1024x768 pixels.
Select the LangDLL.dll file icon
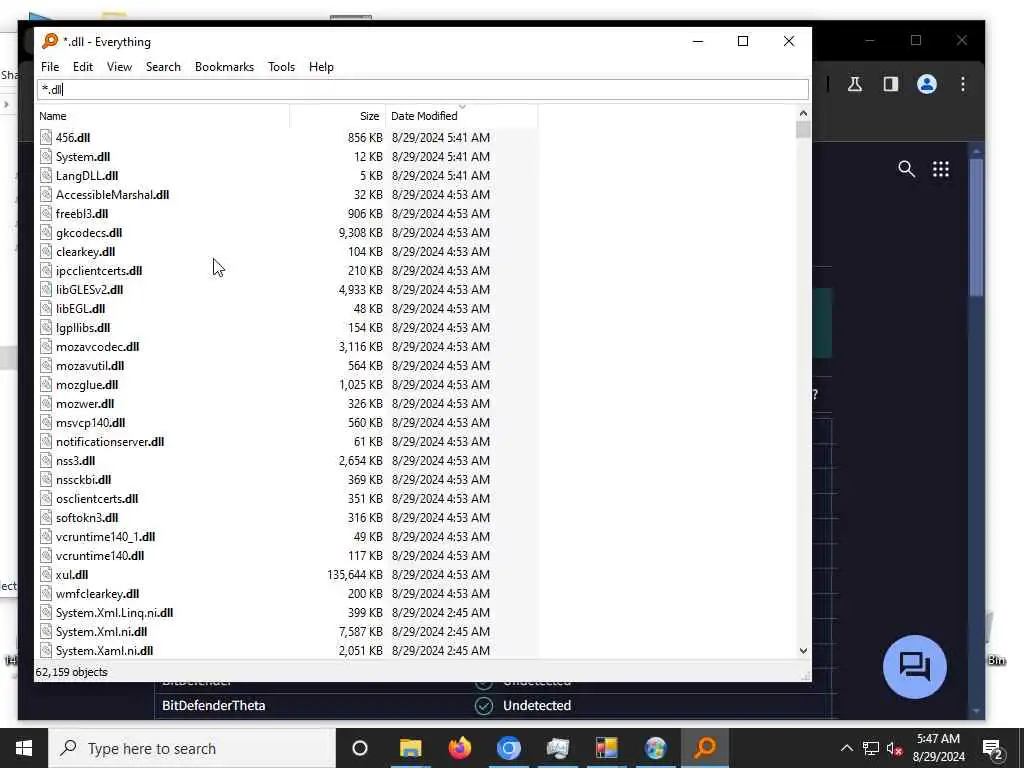[x=46, y=175]
